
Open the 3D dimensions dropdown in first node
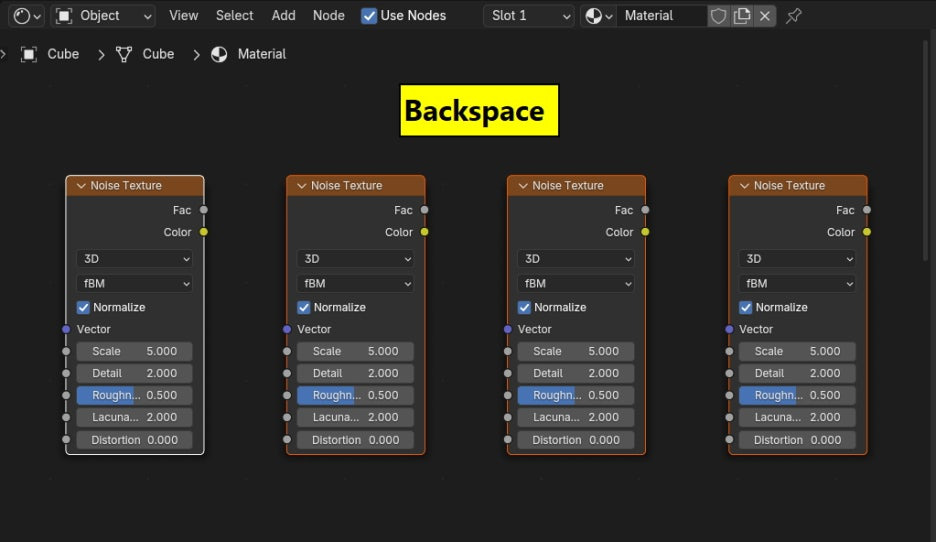tap(134, 258)
